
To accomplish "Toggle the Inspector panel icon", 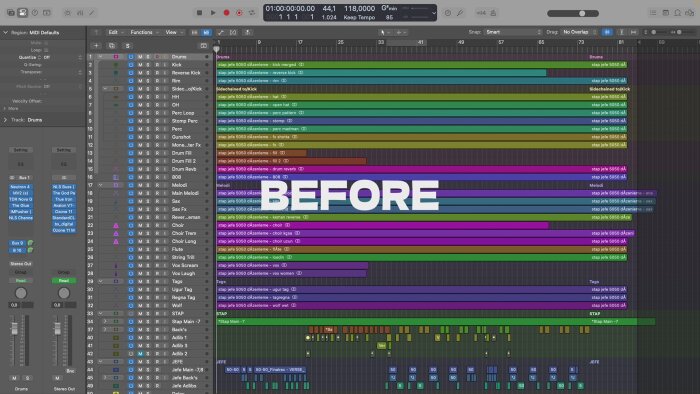I will (22, 13).
